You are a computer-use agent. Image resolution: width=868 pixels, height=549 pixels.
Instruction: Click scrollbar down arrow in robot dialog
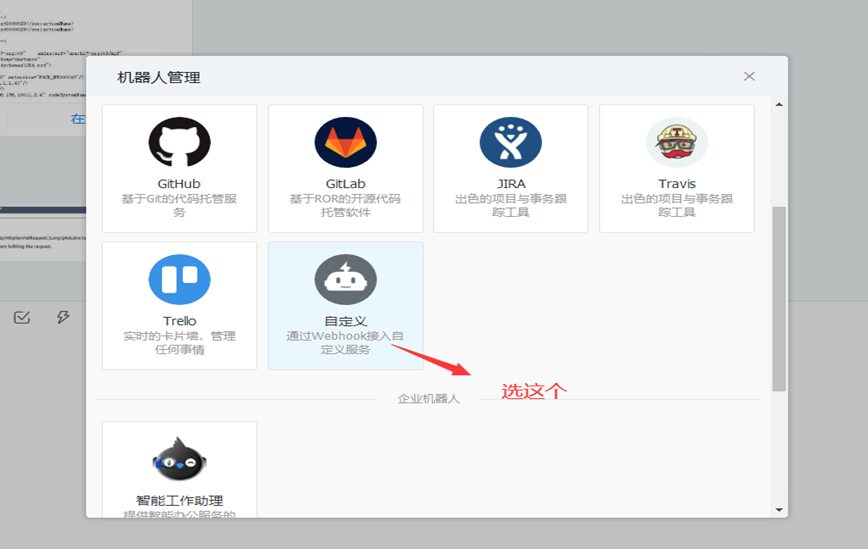(779, 510)
